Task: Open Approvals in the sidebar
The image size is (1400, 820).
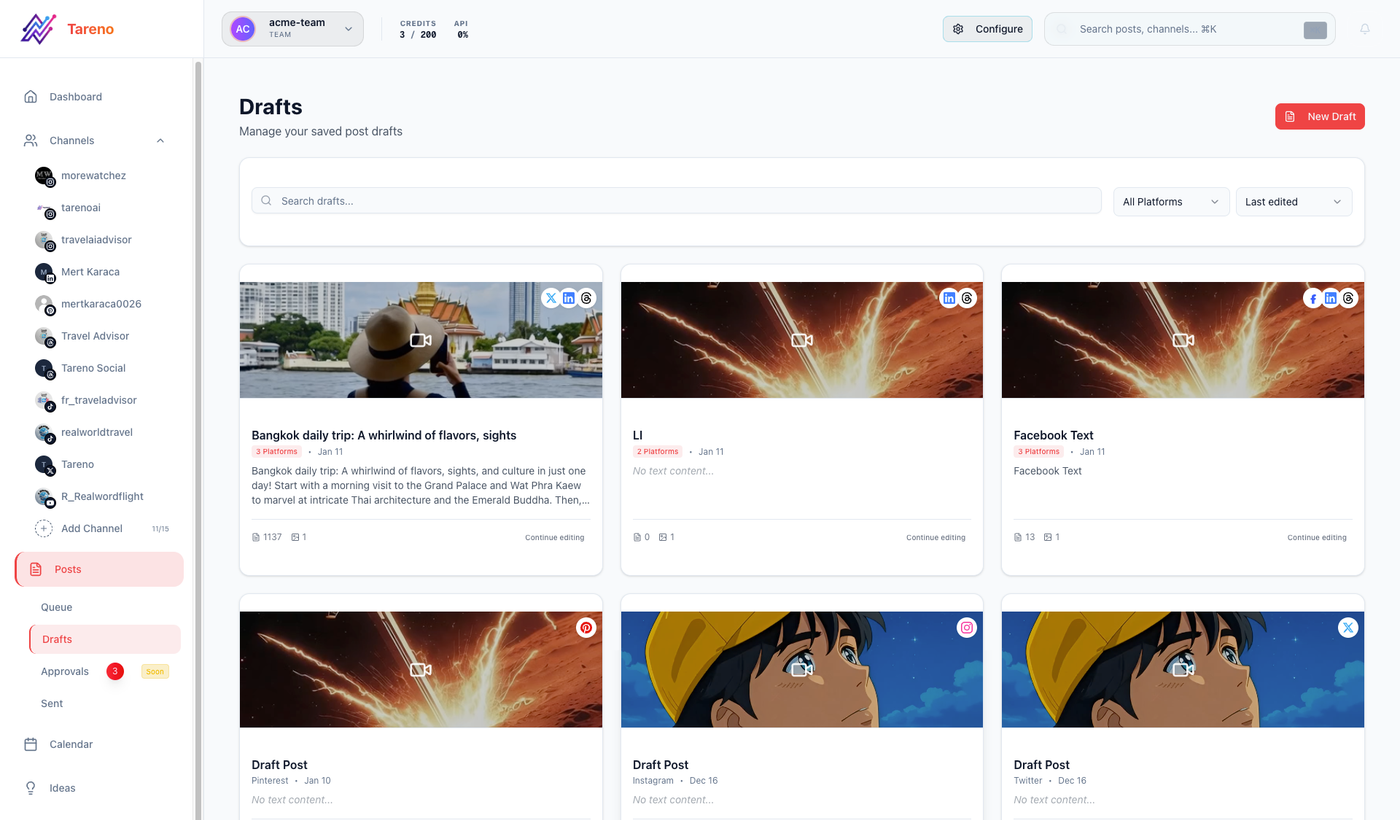Action: click(65, 671)
